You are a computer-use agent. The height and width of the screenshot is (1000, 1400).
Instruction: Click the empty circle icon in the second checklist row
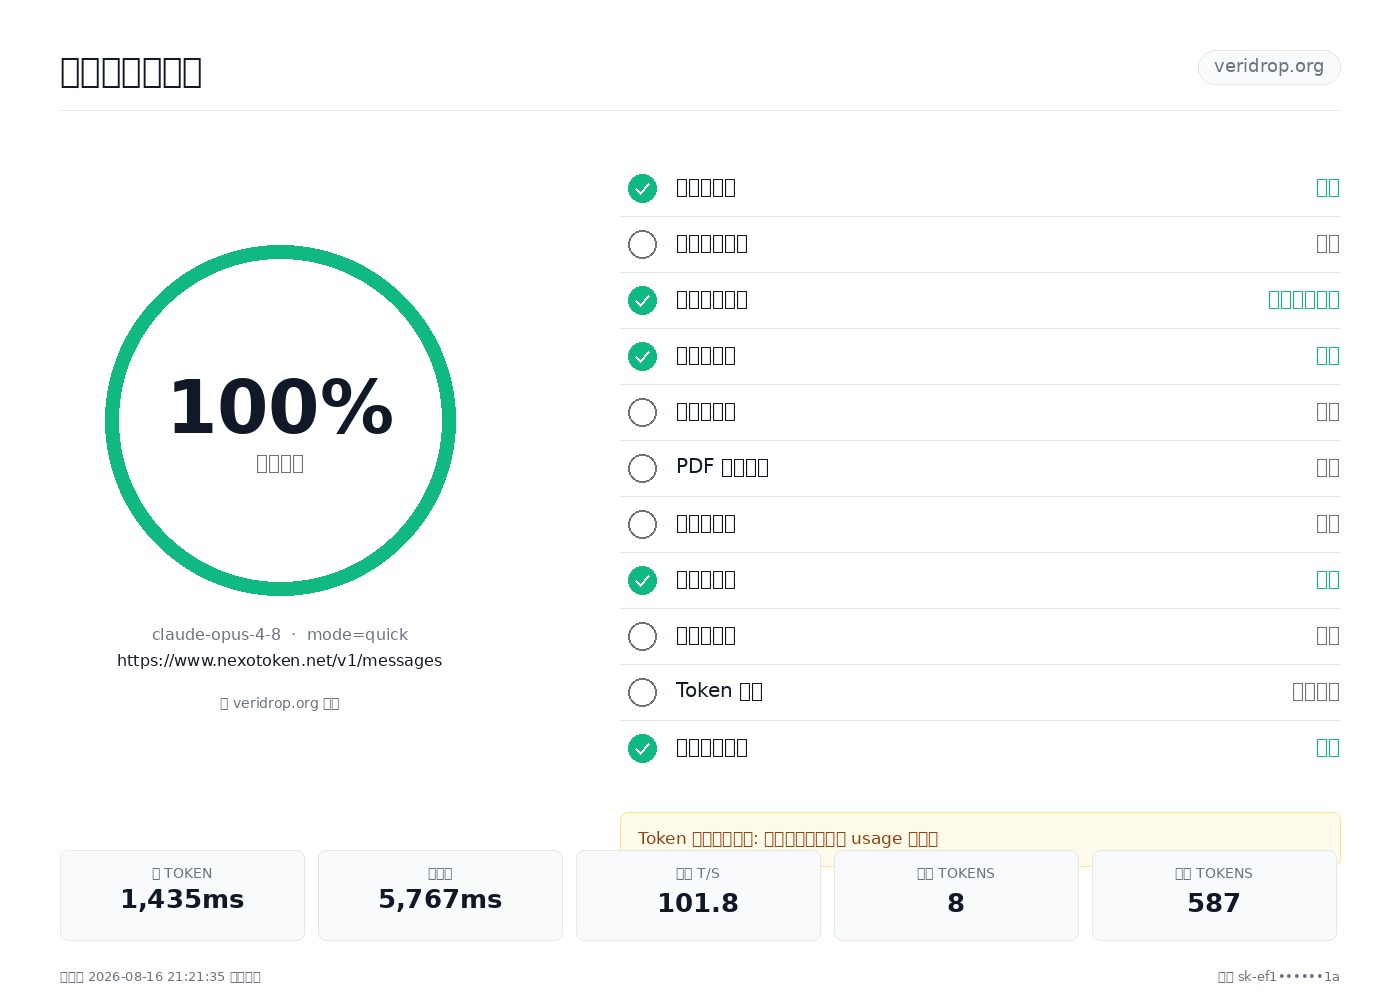pyautogui.click(x=642, y=244)
